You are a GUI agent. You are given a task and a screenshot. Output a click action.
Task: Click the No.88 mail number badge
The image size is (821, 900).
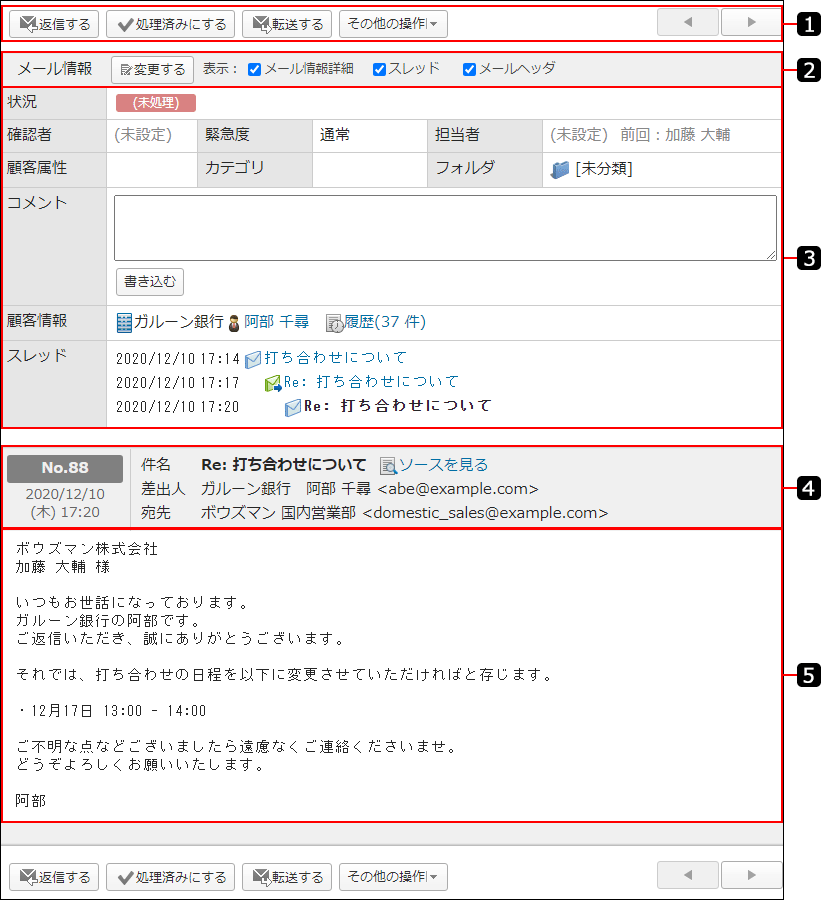pos(65,468)
